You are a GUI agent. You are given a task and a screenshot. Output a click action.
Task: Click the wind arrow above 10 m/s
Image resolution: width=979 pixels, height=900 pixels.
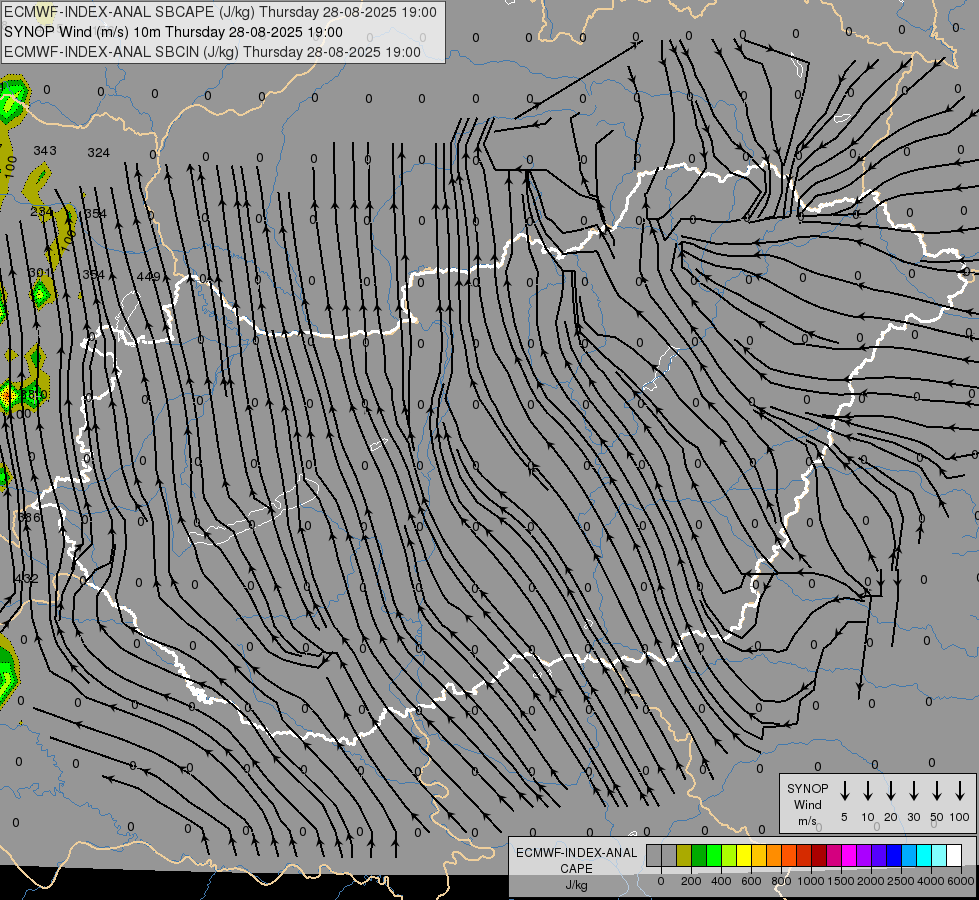pyautogui.click(x=868, y=791)
